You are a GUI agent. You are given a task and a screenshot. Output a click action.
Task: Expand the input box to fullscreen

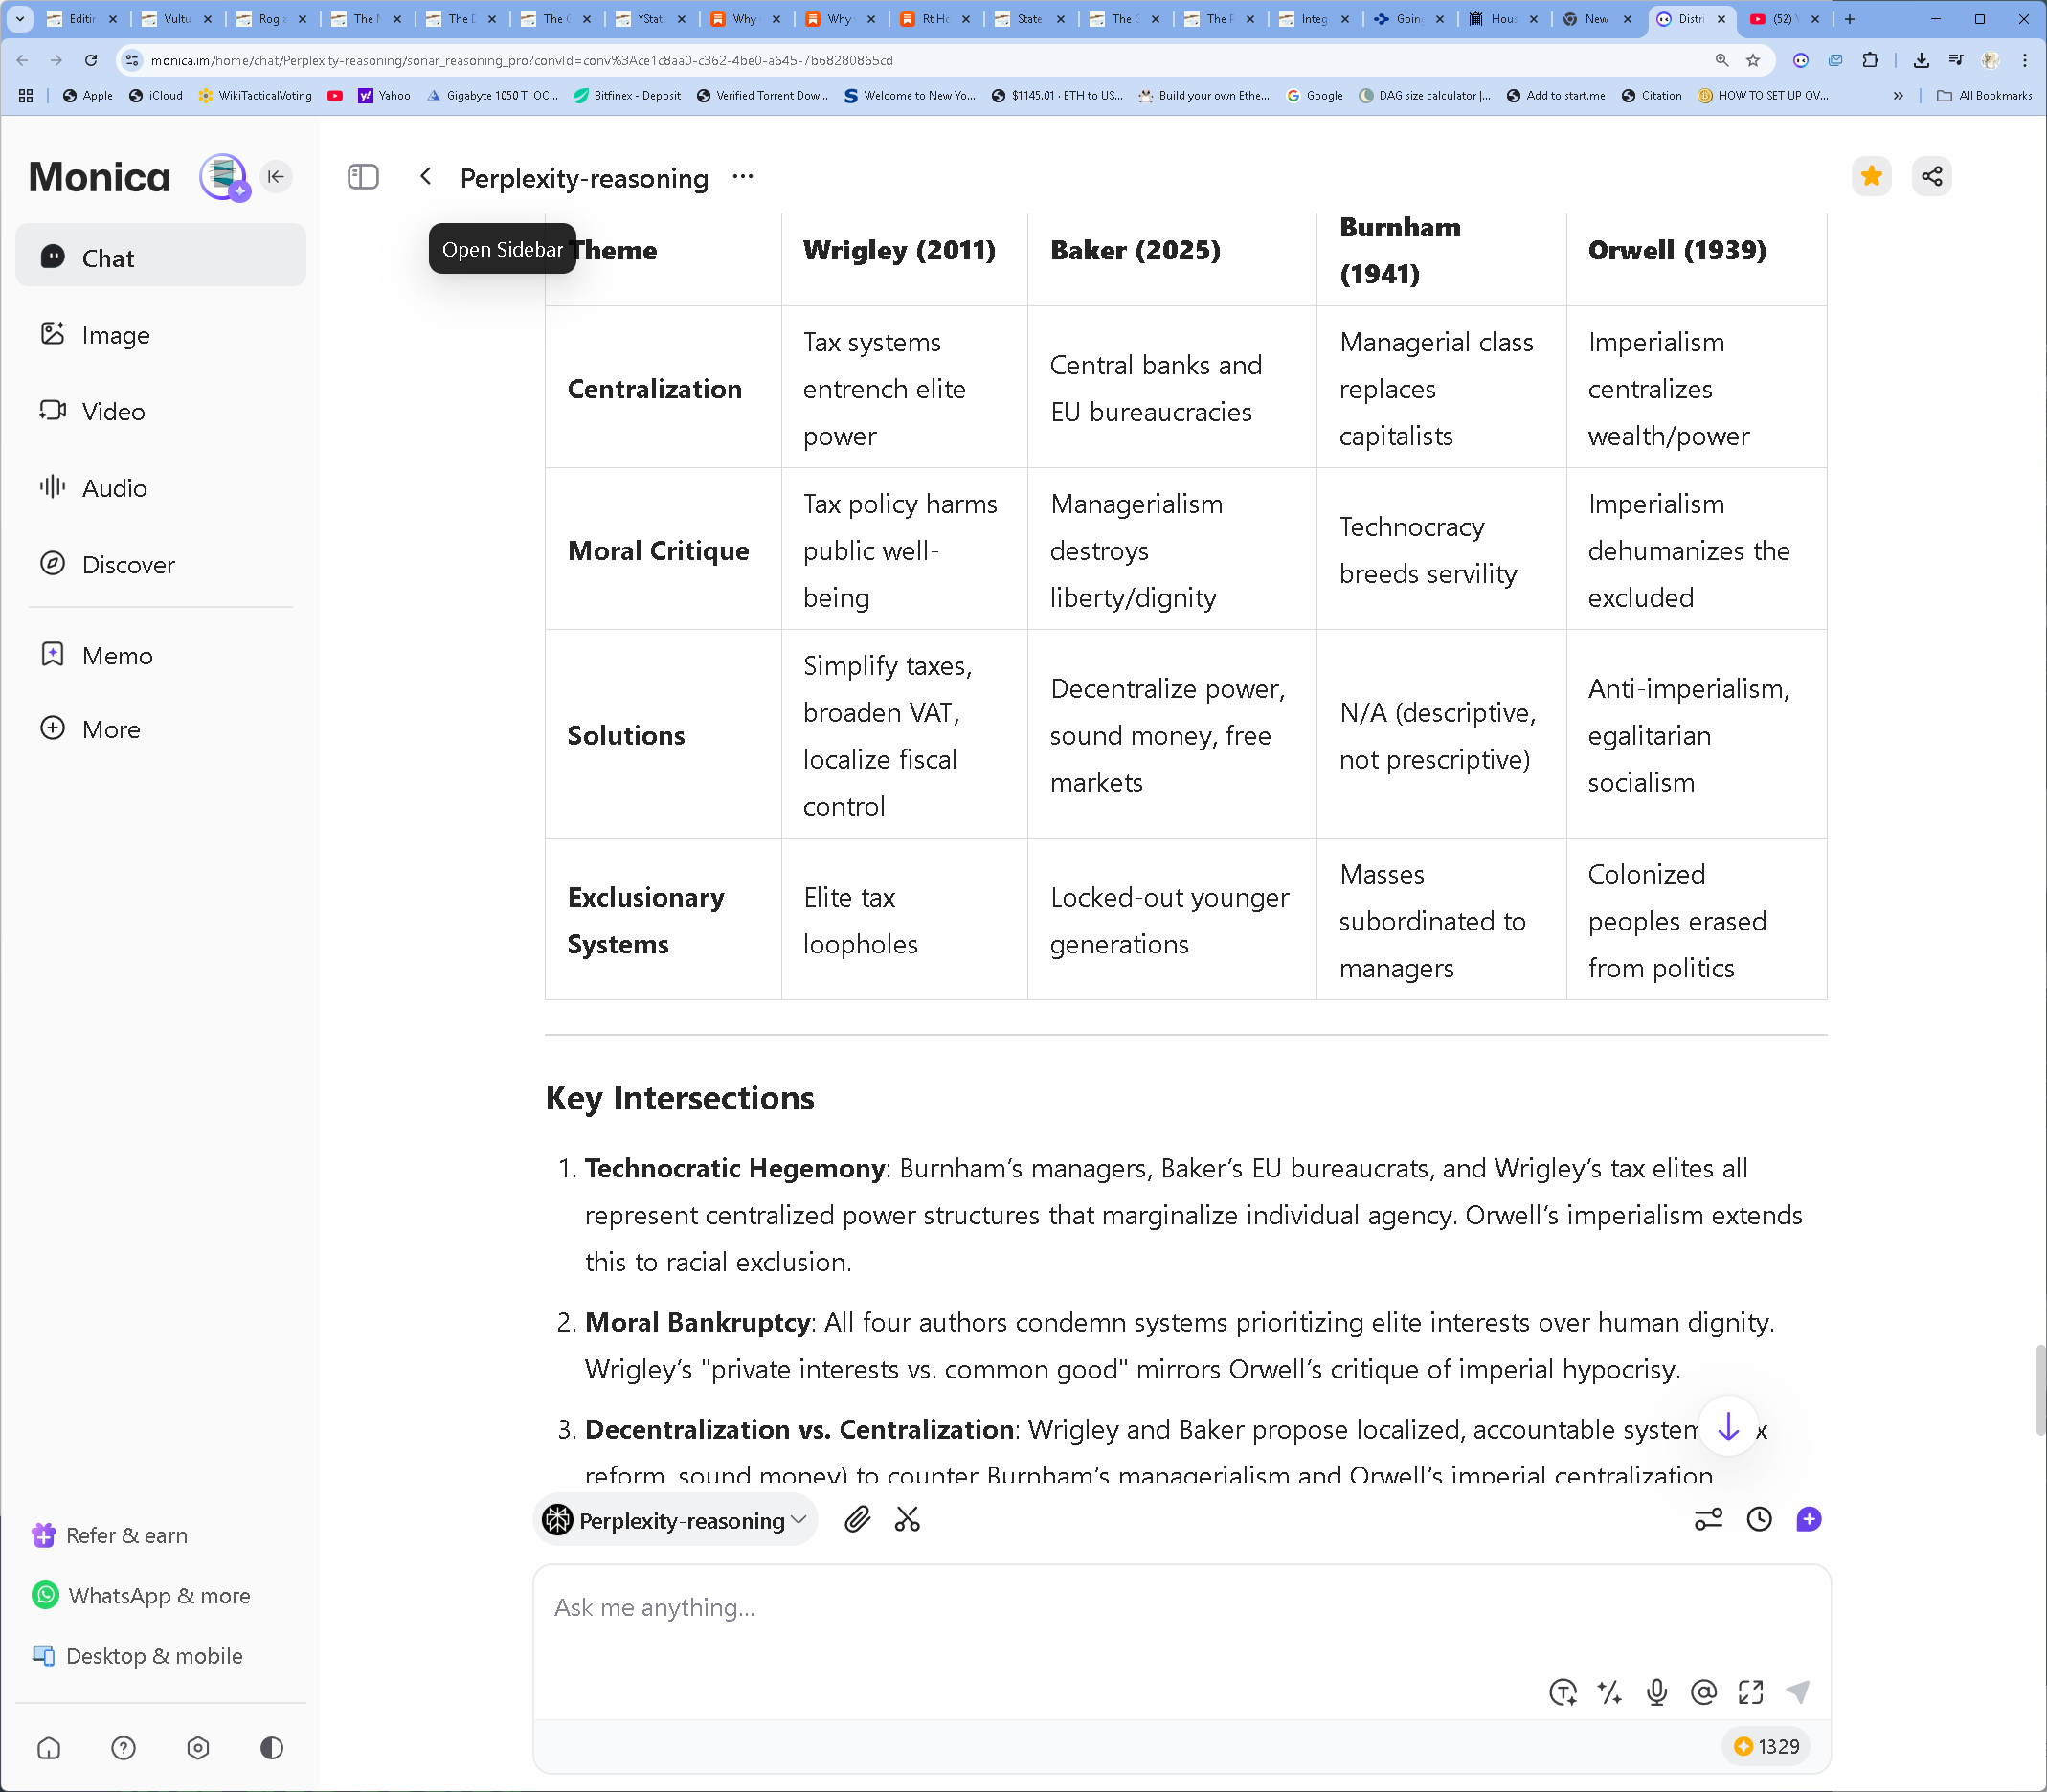[x=1751, y=1692]
